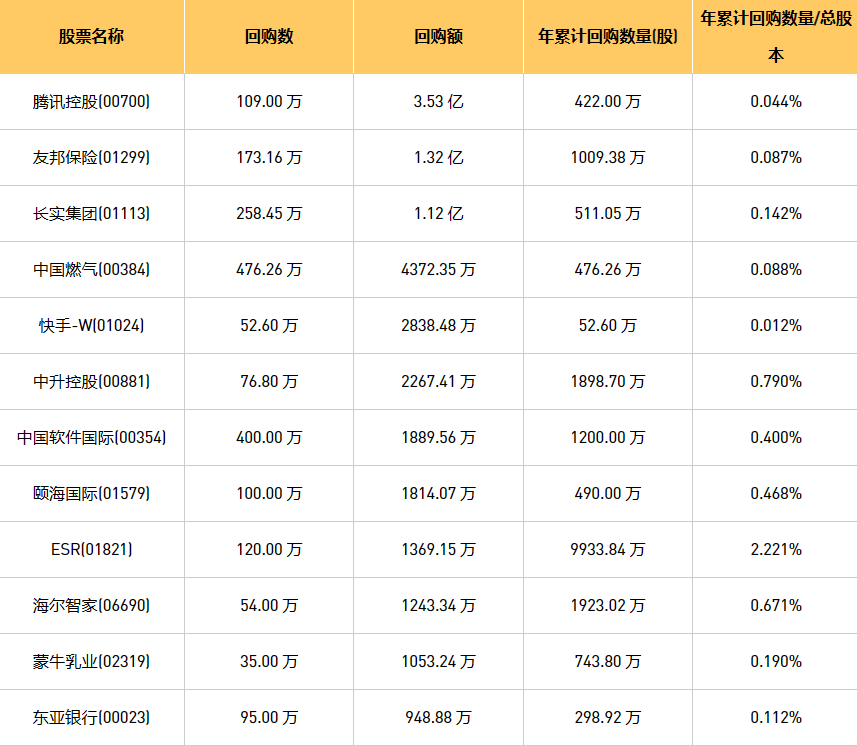
Task: Choose the 中升控股(00881) stock name
Action: point(91,381)
